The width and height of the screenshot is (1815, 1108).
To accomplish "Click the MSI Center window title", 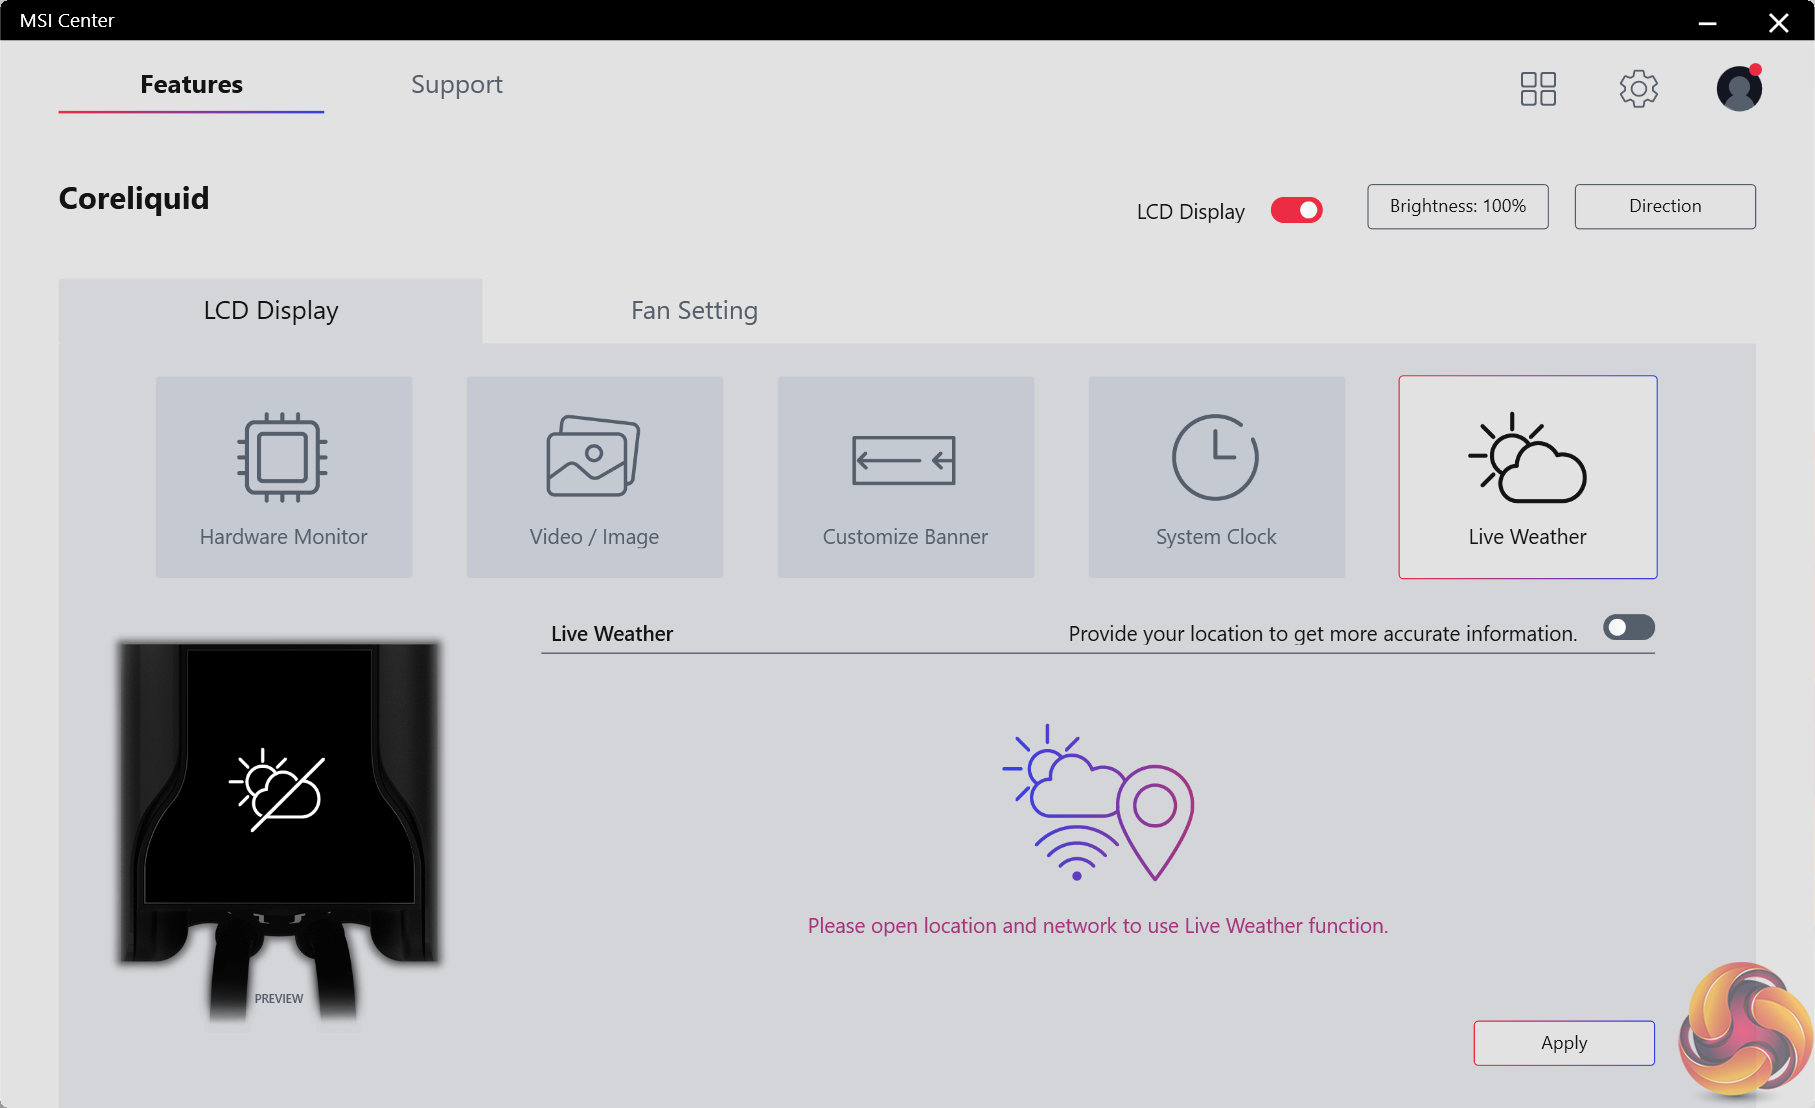I will point(67,20).
